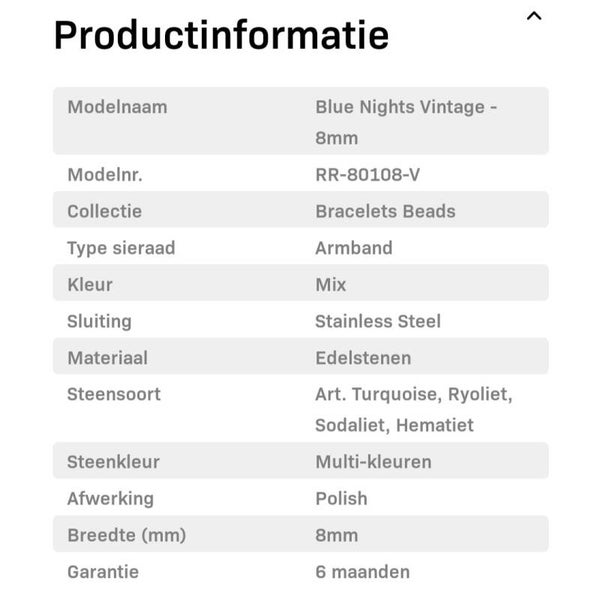Select the Multi-kleuren steenkleur value
The height and width of the screenshot is (608, 600).
373,462
